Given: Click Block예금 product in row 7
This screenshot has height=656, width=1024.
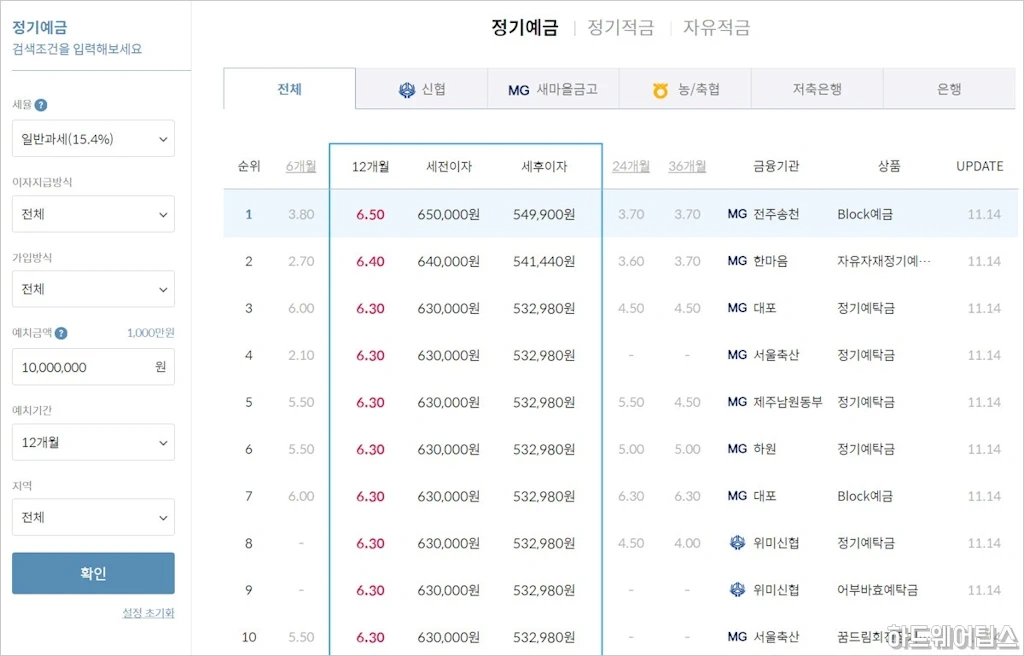Looking at the screenshot, I should [x=865, y=496].
